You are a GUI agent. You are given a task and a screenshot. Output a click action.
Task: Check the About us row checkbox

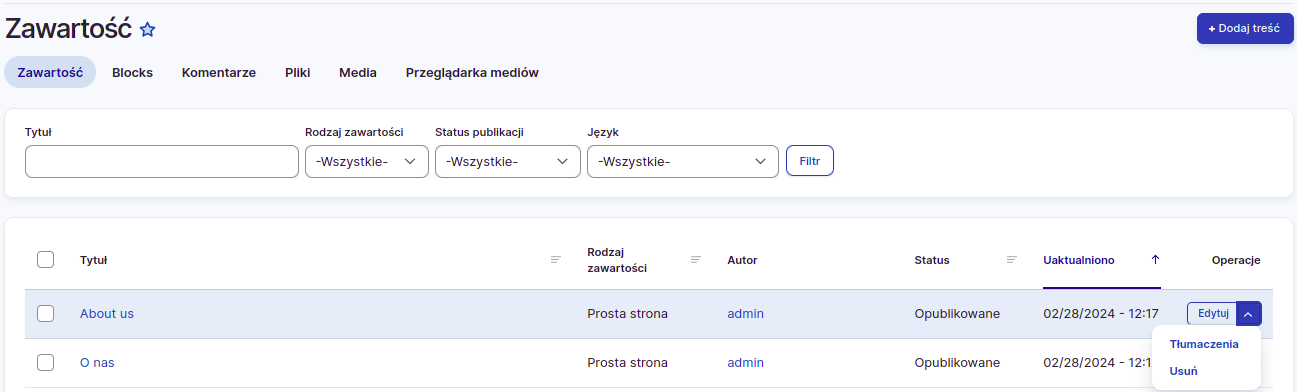tap(45, 313)
